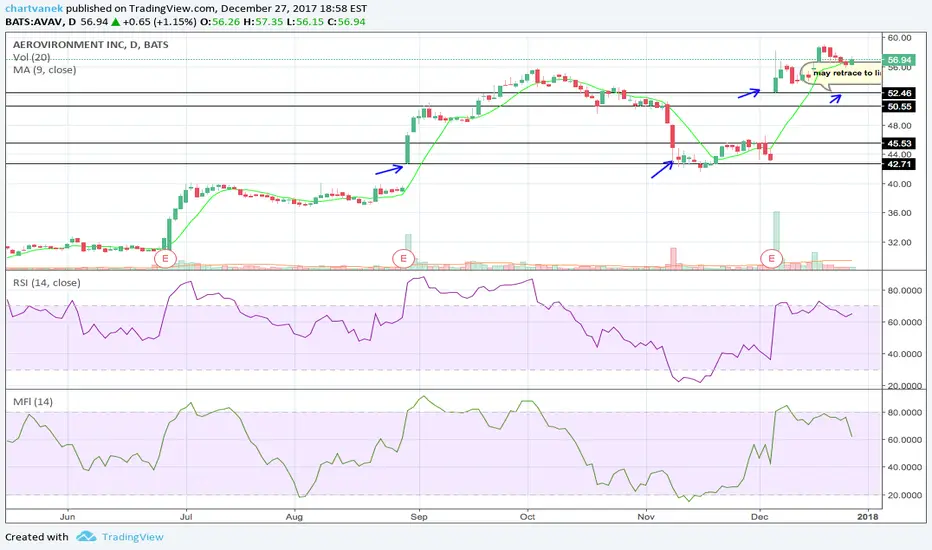The image size is (932, 550).
Task: Click the Aug label on time axis
Action: coord(294,517)
